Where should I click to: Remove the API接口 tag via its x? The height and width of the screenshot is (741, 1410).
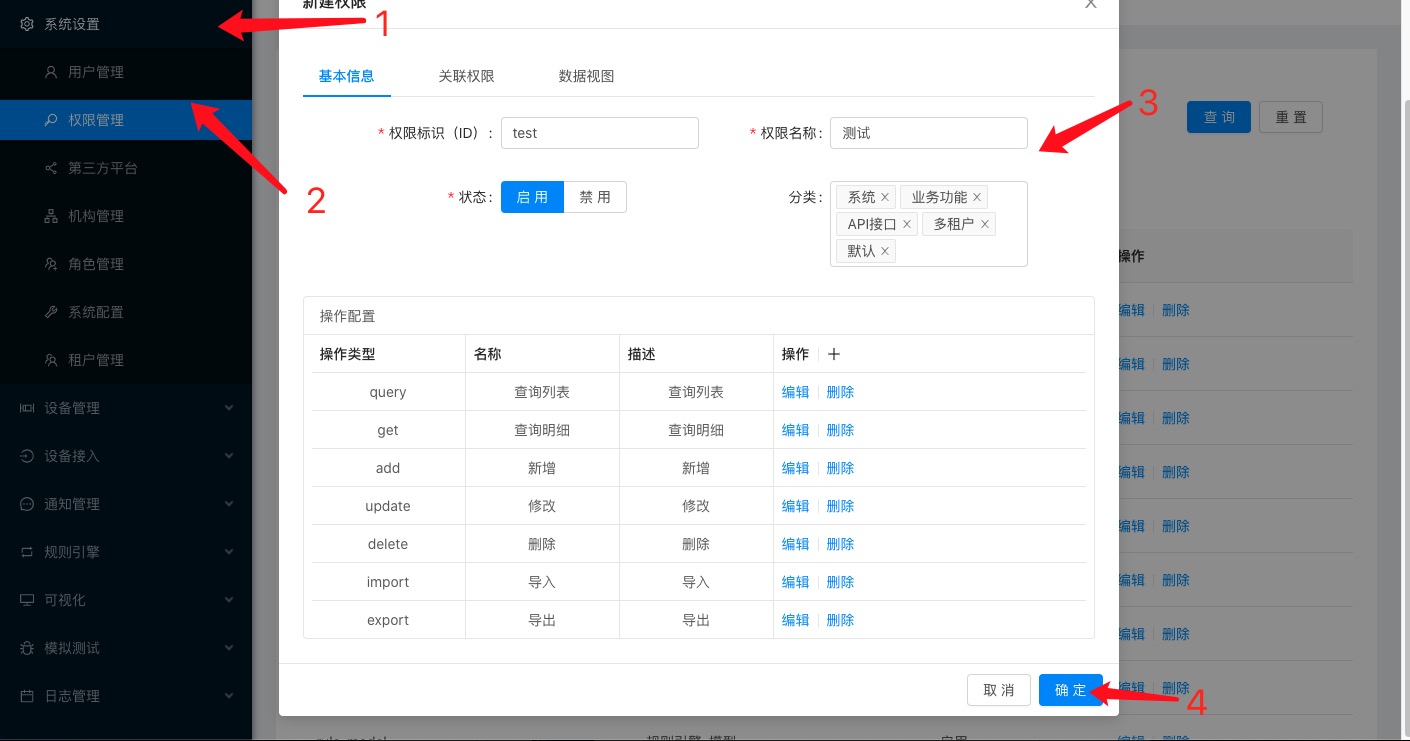[x=907, y=225]
